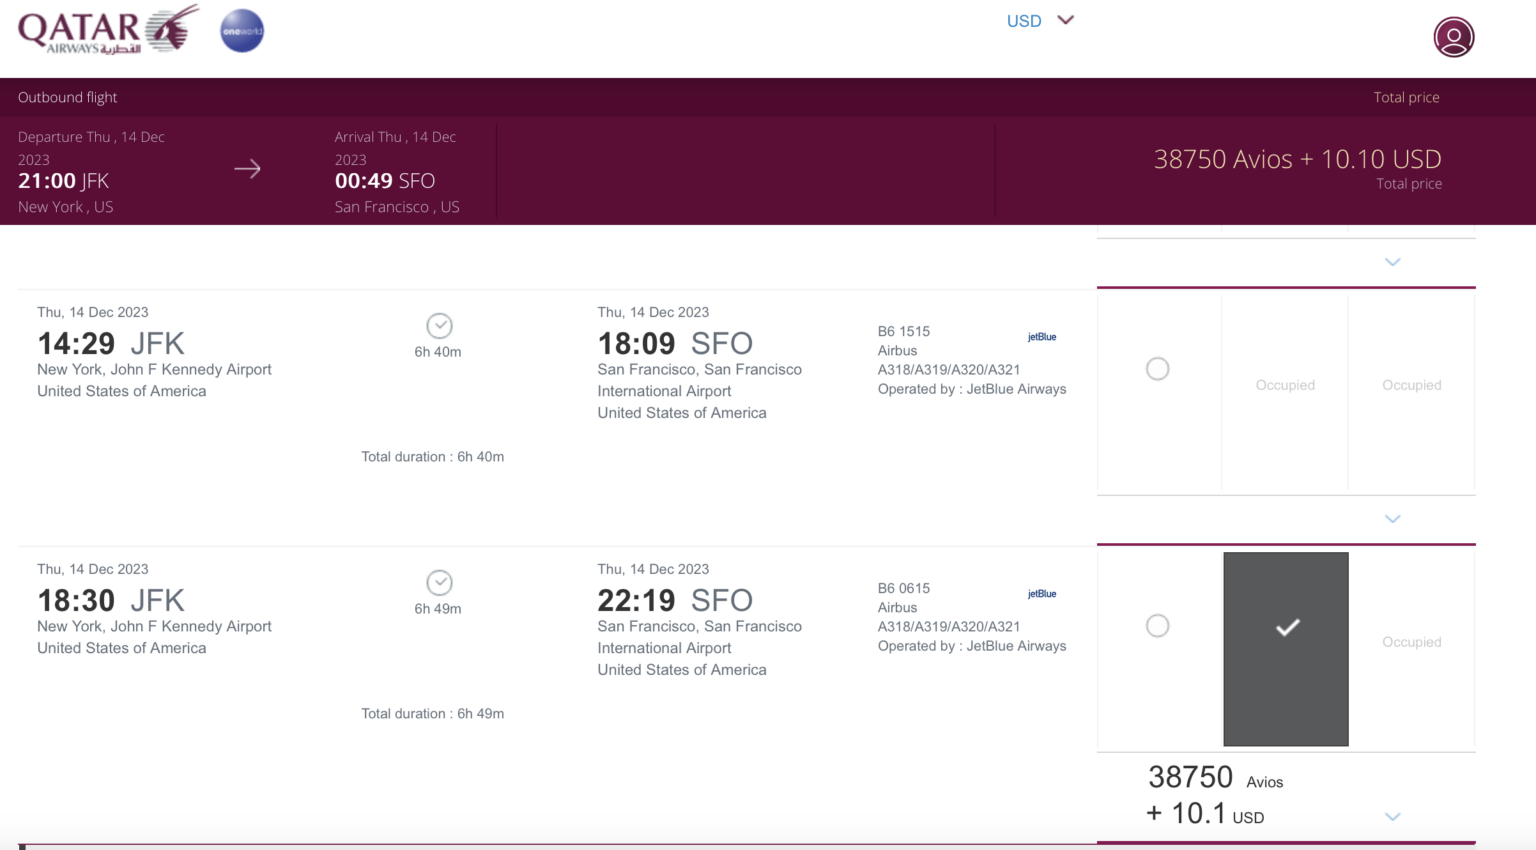Image resolution: width=1536 pixels, height=850 pixels.
Task: Click the arrow between JFK and SFO
Action: click(x=247, y=169)
